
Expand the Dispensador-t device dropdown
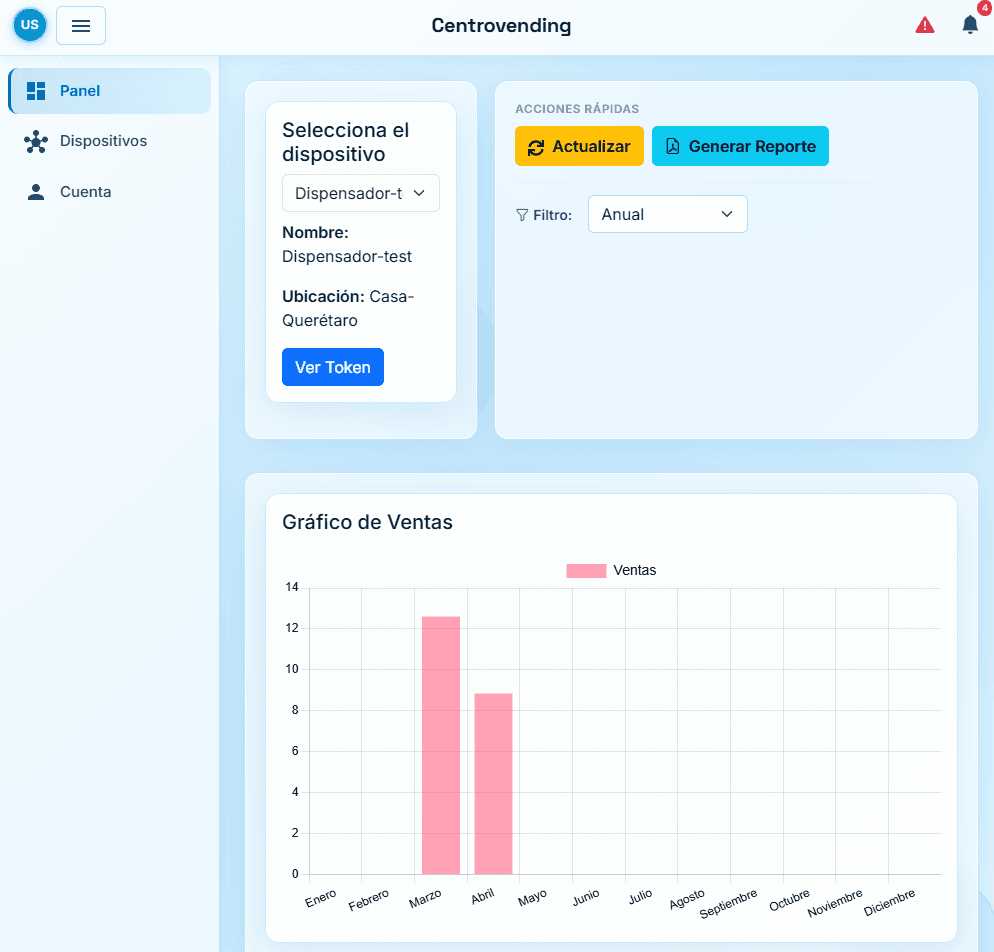(361, 193)
